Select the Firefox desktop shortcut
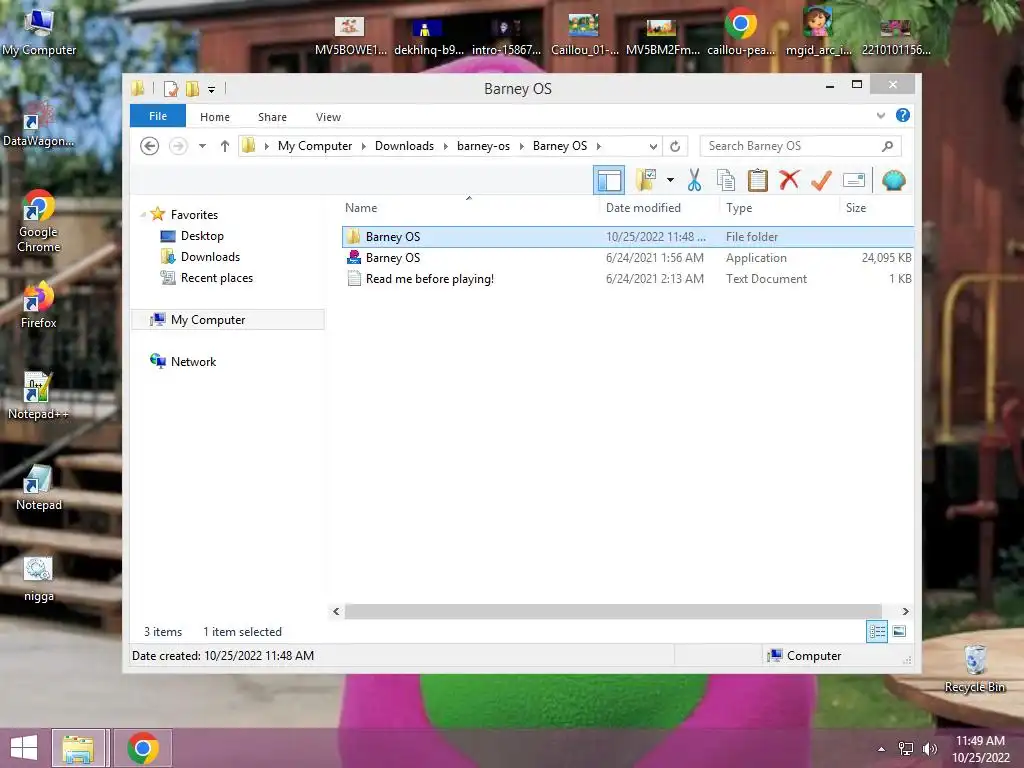The image size is (1024, 768). pyautogui.click(x=38, y=305)
